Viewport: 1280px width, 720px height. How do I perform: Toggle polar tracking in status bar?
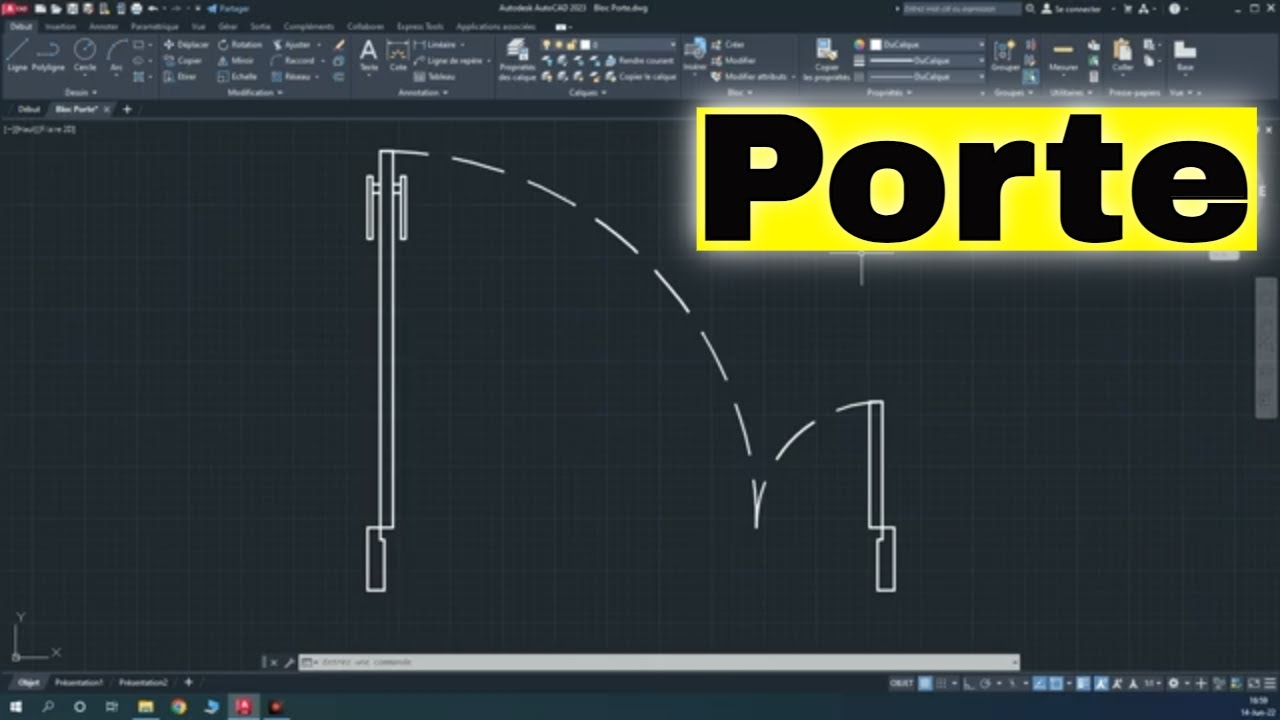(x=987, y=683)
